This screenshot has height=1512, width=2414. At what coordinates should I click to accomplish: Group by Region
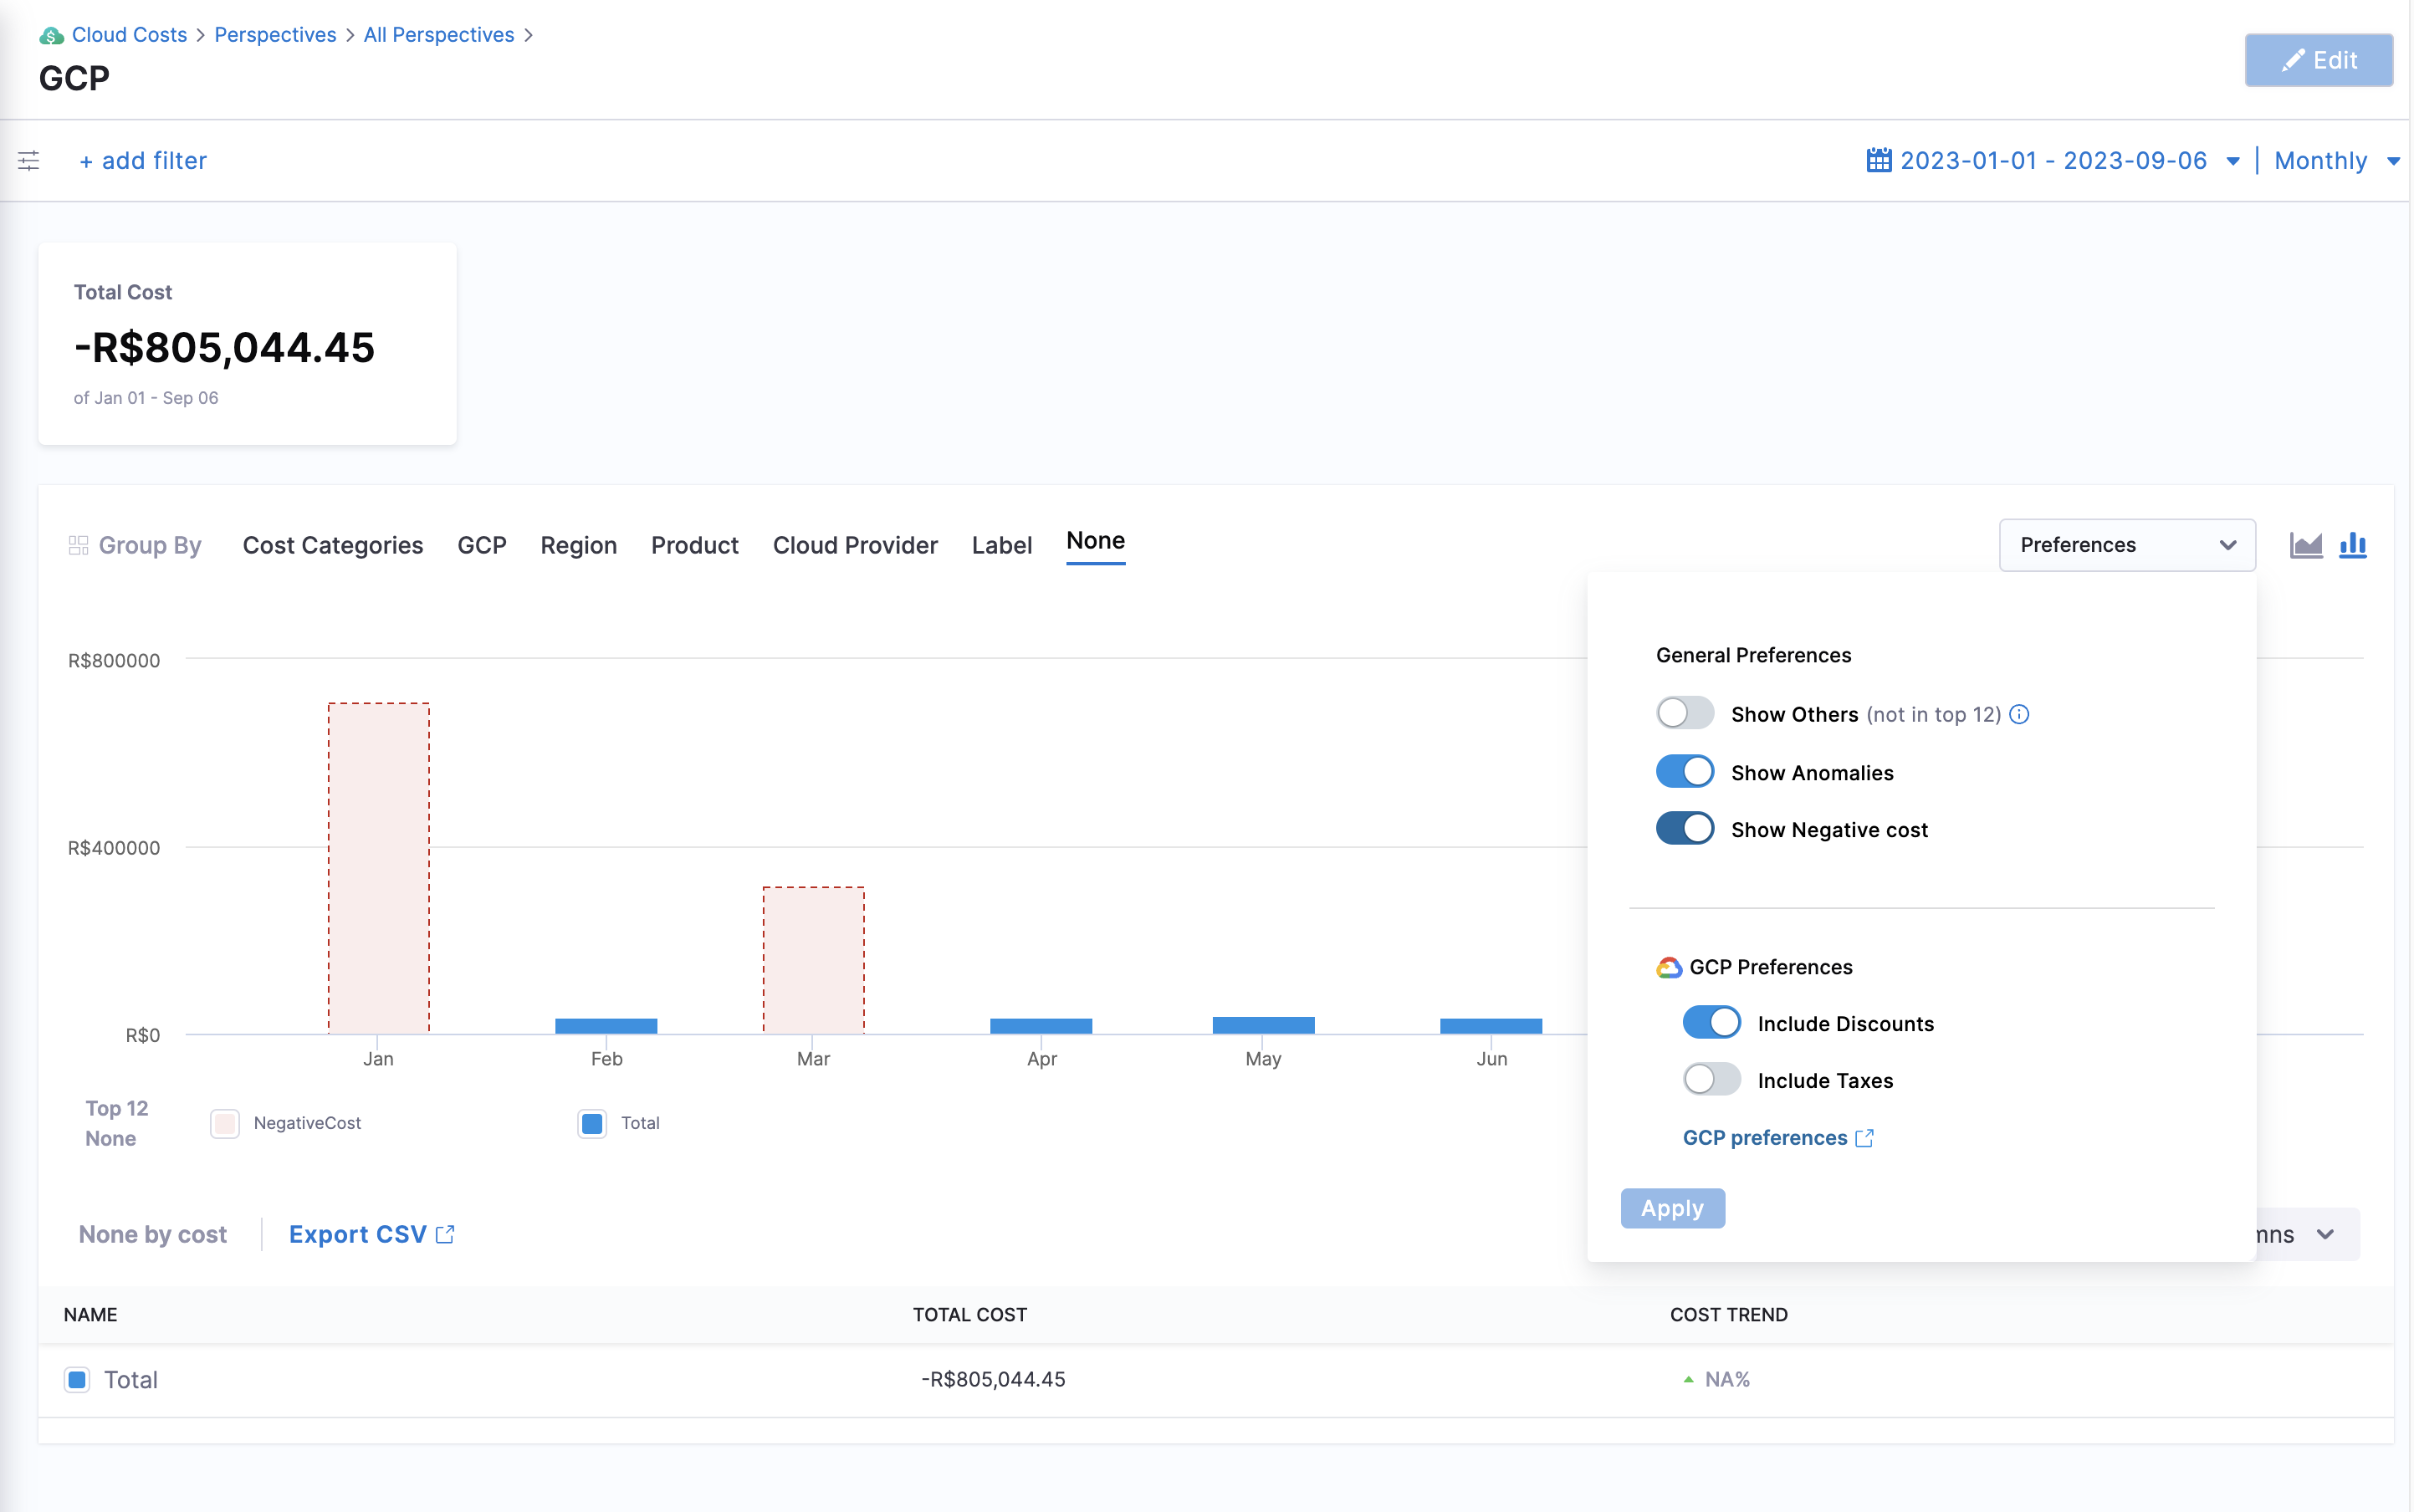578,545
